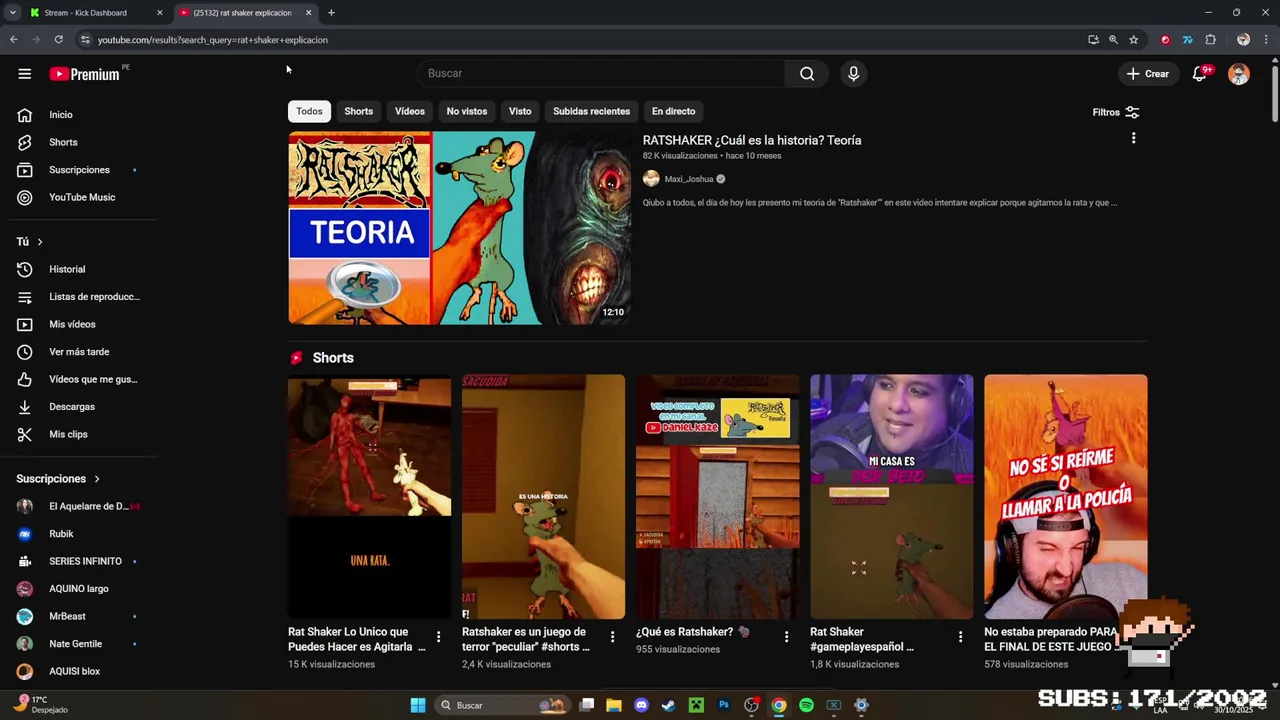Open Discord from the taskbar
1280x720 pixels.
pos(641,705)
